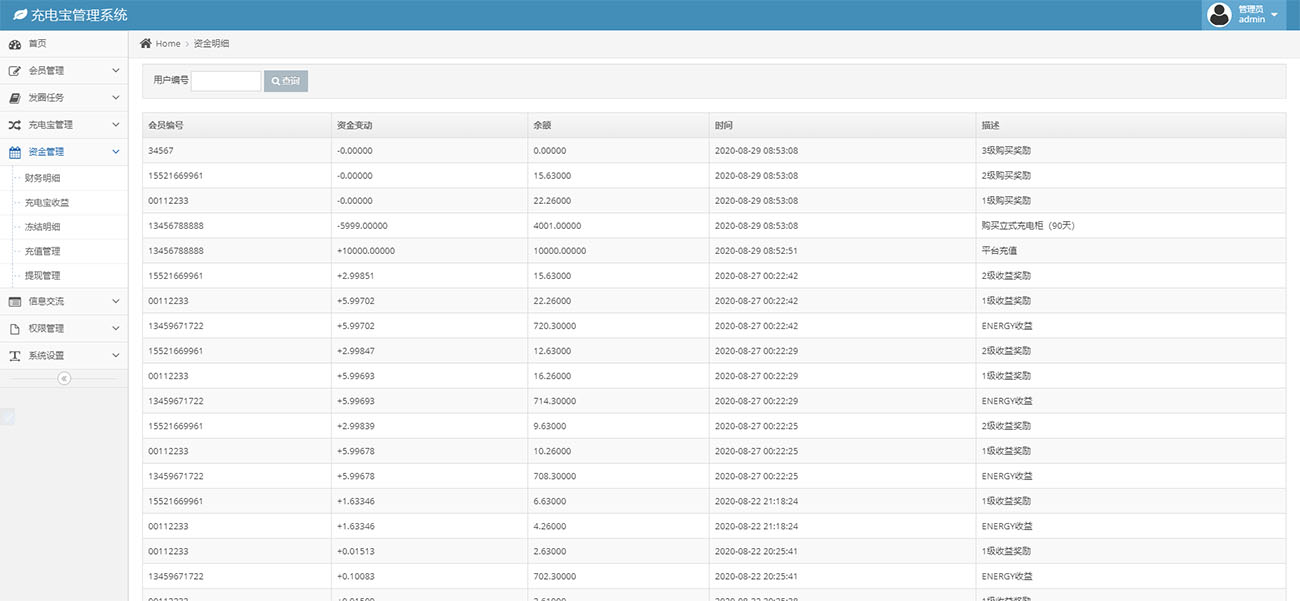Click the text icon for 系统设置
The width and height of the screenshot is (1300, 601).
coord(15,355)
